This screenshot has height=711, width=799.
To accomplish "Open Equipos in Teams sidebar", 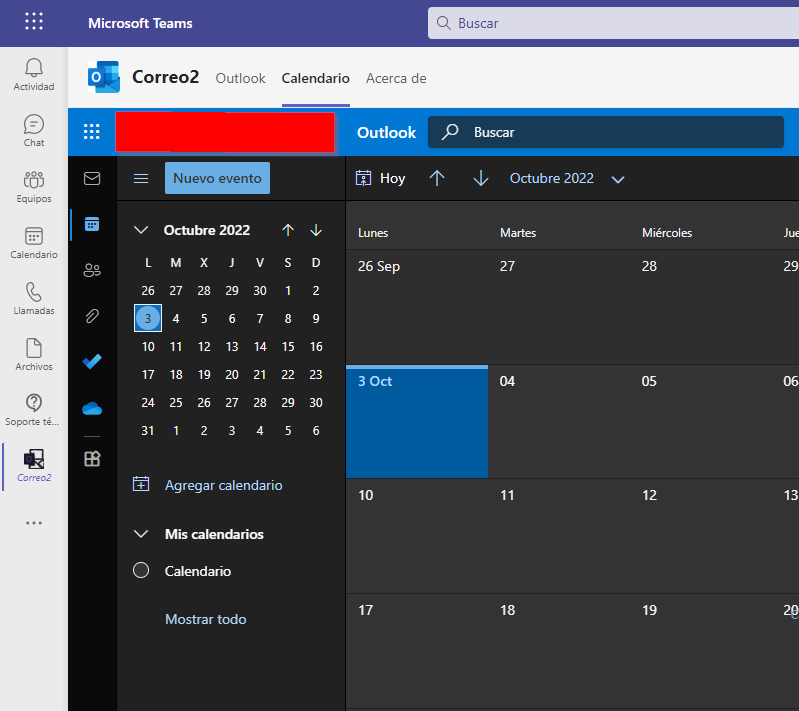I will [x=34, y=187].
